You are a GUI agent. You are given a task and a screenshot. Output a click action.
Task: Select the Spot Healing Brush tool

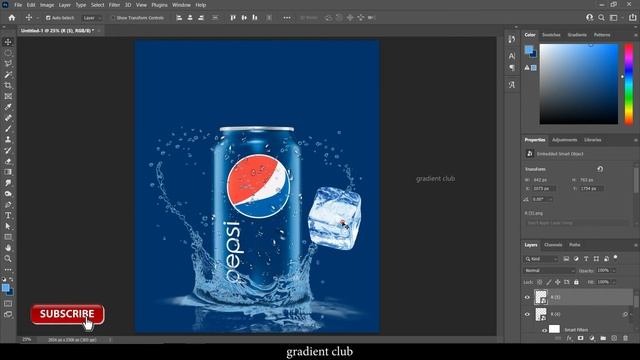pyautogui.click(x=8, y=118)
